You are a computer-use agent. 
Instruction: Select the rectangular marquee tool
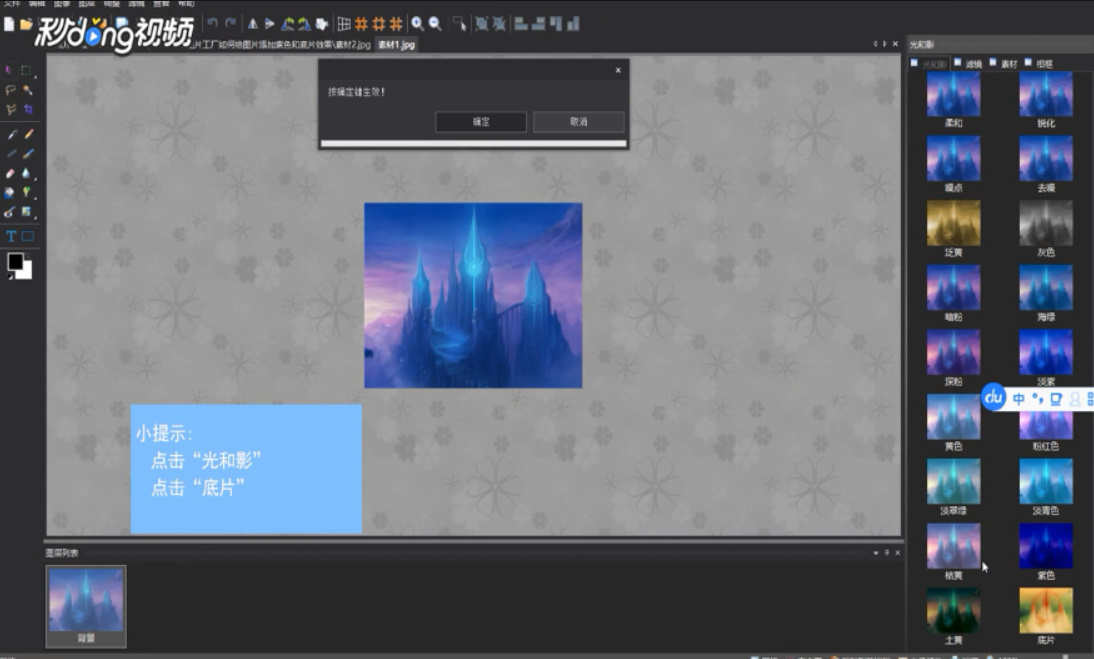coord(27,70)
